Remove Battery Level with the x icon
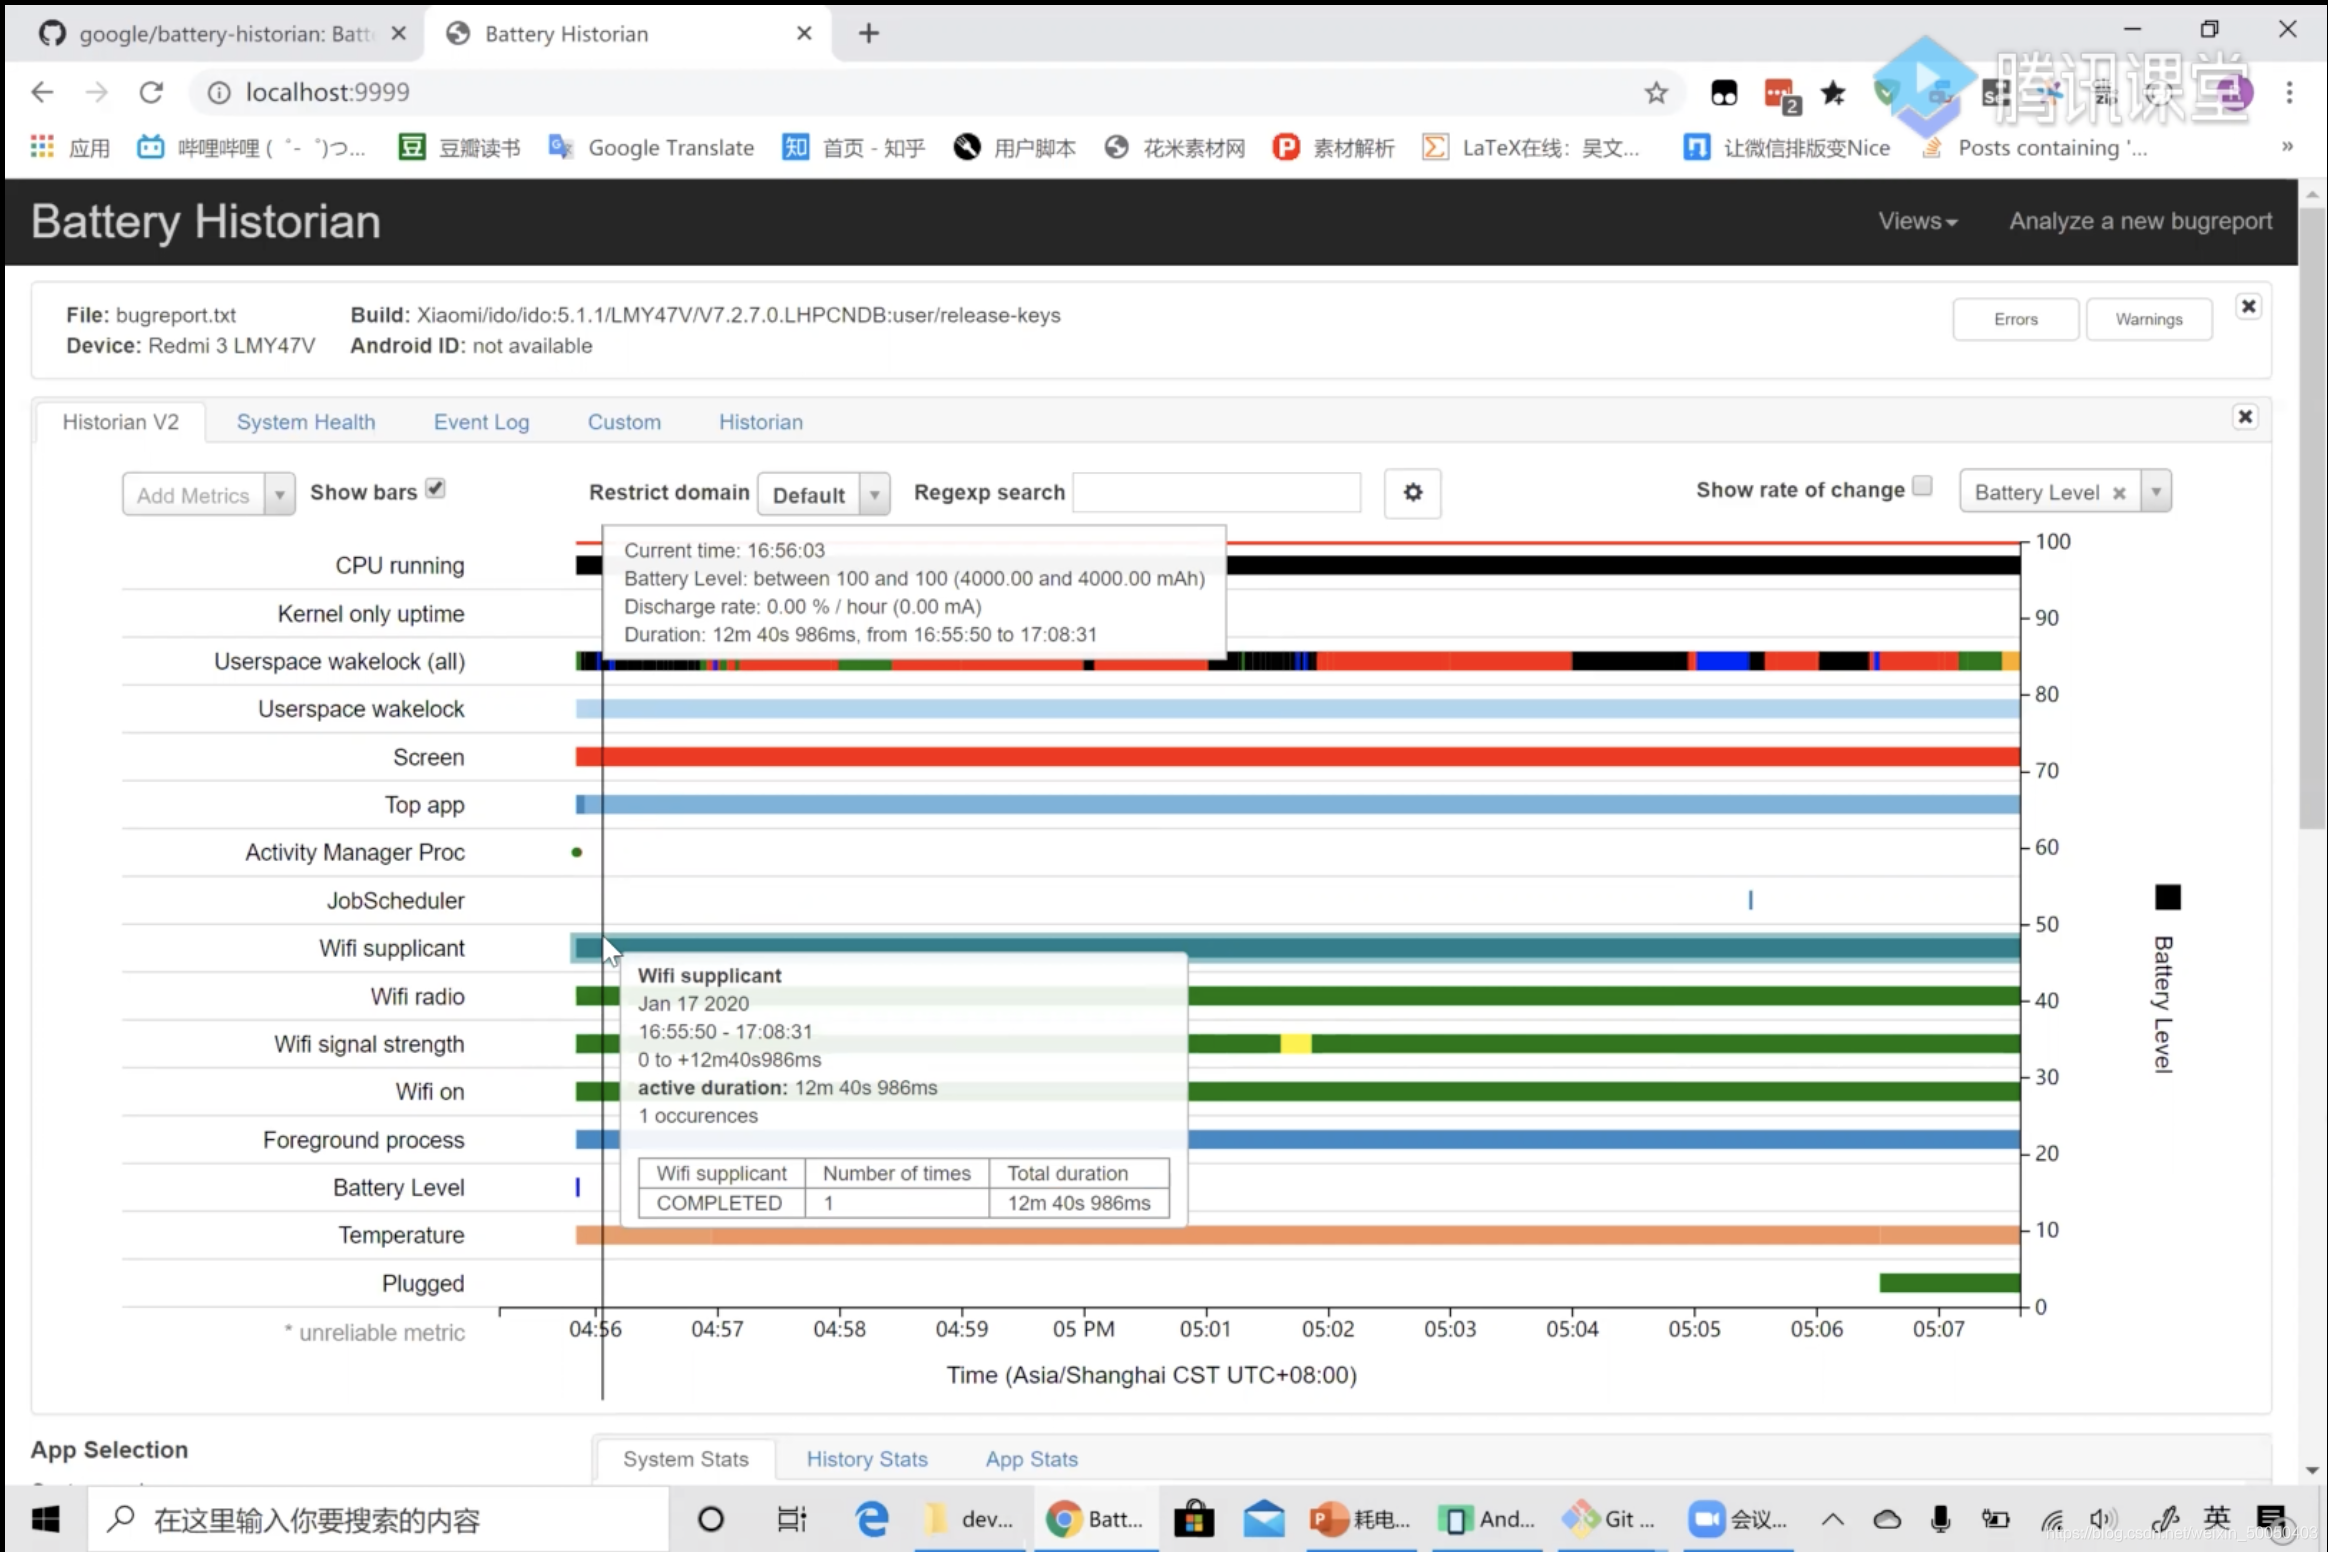2328x1552 pixels. pos(2118,492)
